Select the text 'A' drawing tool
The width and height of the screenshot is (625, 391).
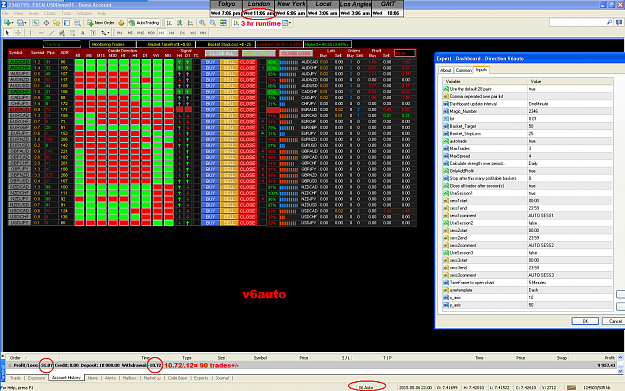[x=83, y=33]
